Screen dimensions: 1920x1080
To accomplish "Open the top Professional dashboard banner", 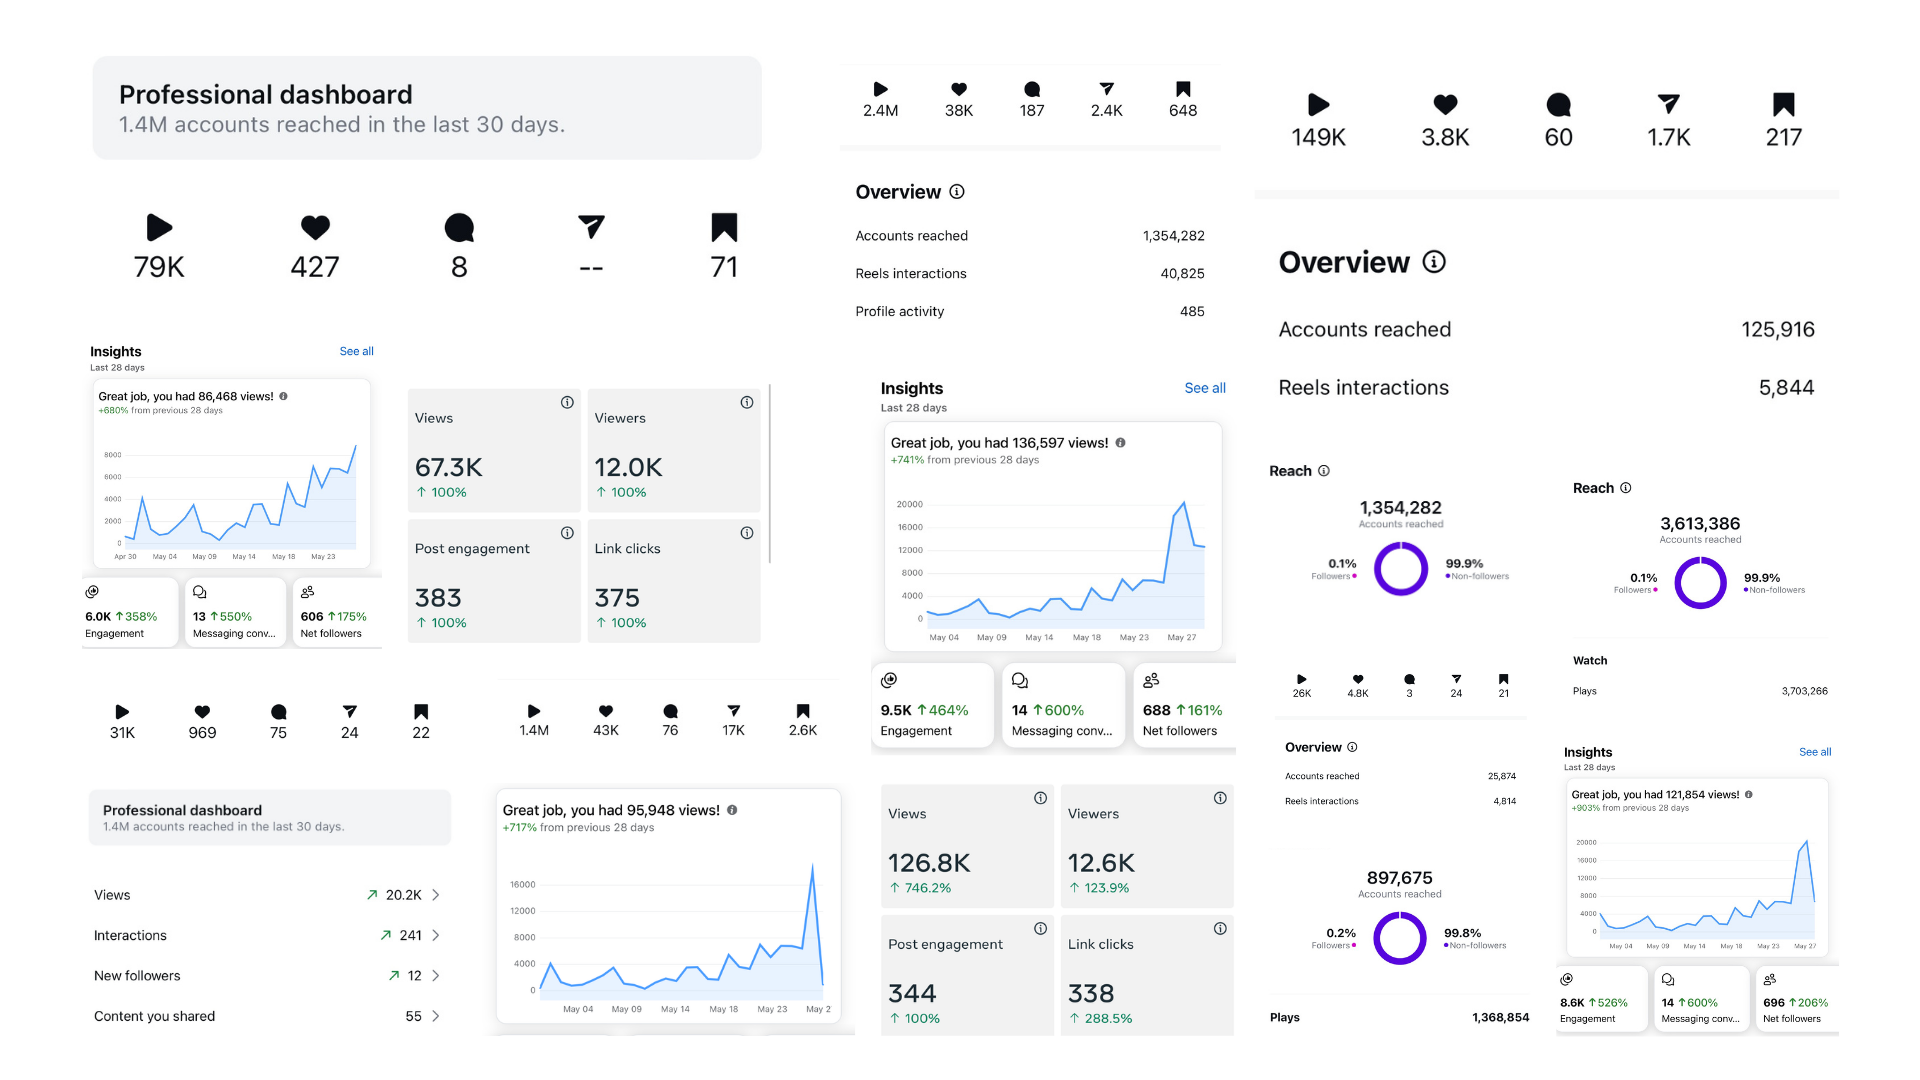I will [x=427, y=108].
